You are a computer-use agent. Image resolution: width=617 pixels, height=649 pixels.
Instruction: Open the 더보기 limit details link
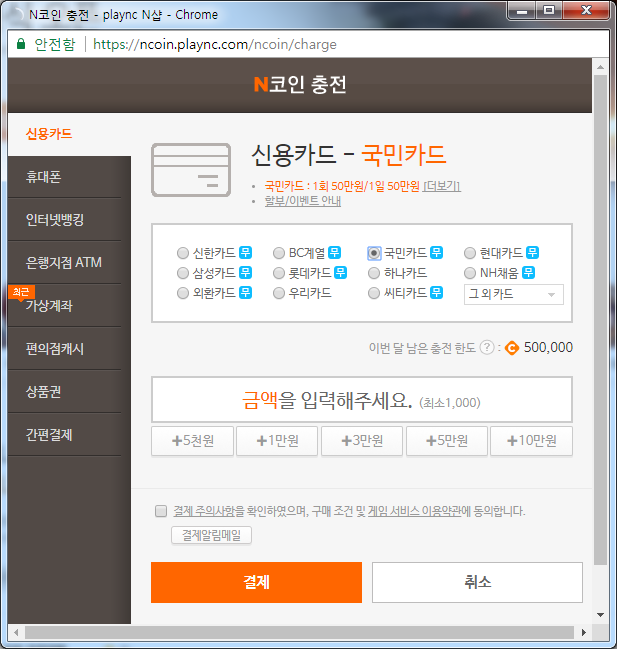[441, 186]
